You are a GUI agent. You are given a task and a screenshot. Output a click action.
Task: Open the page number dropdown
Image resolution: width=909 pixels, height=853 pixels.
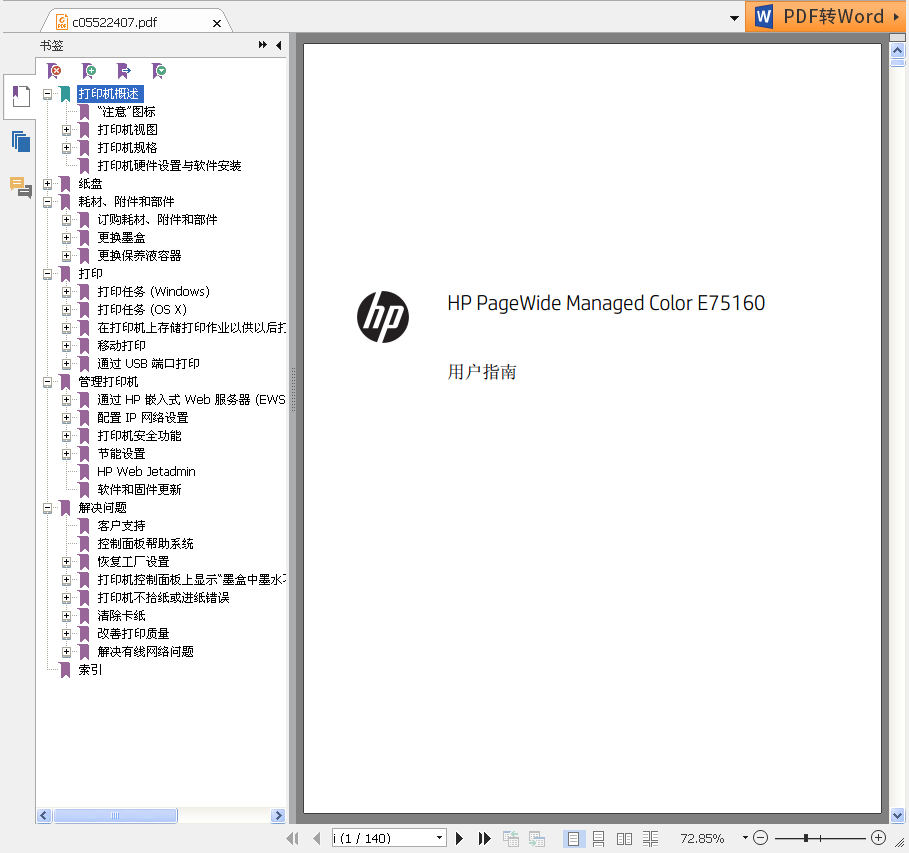click(x=439, y=837)
